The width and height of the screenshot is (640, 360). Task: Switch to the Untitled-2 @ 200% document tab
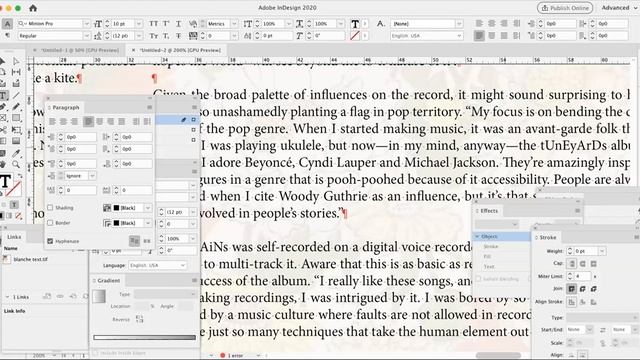tap(176, 50)
